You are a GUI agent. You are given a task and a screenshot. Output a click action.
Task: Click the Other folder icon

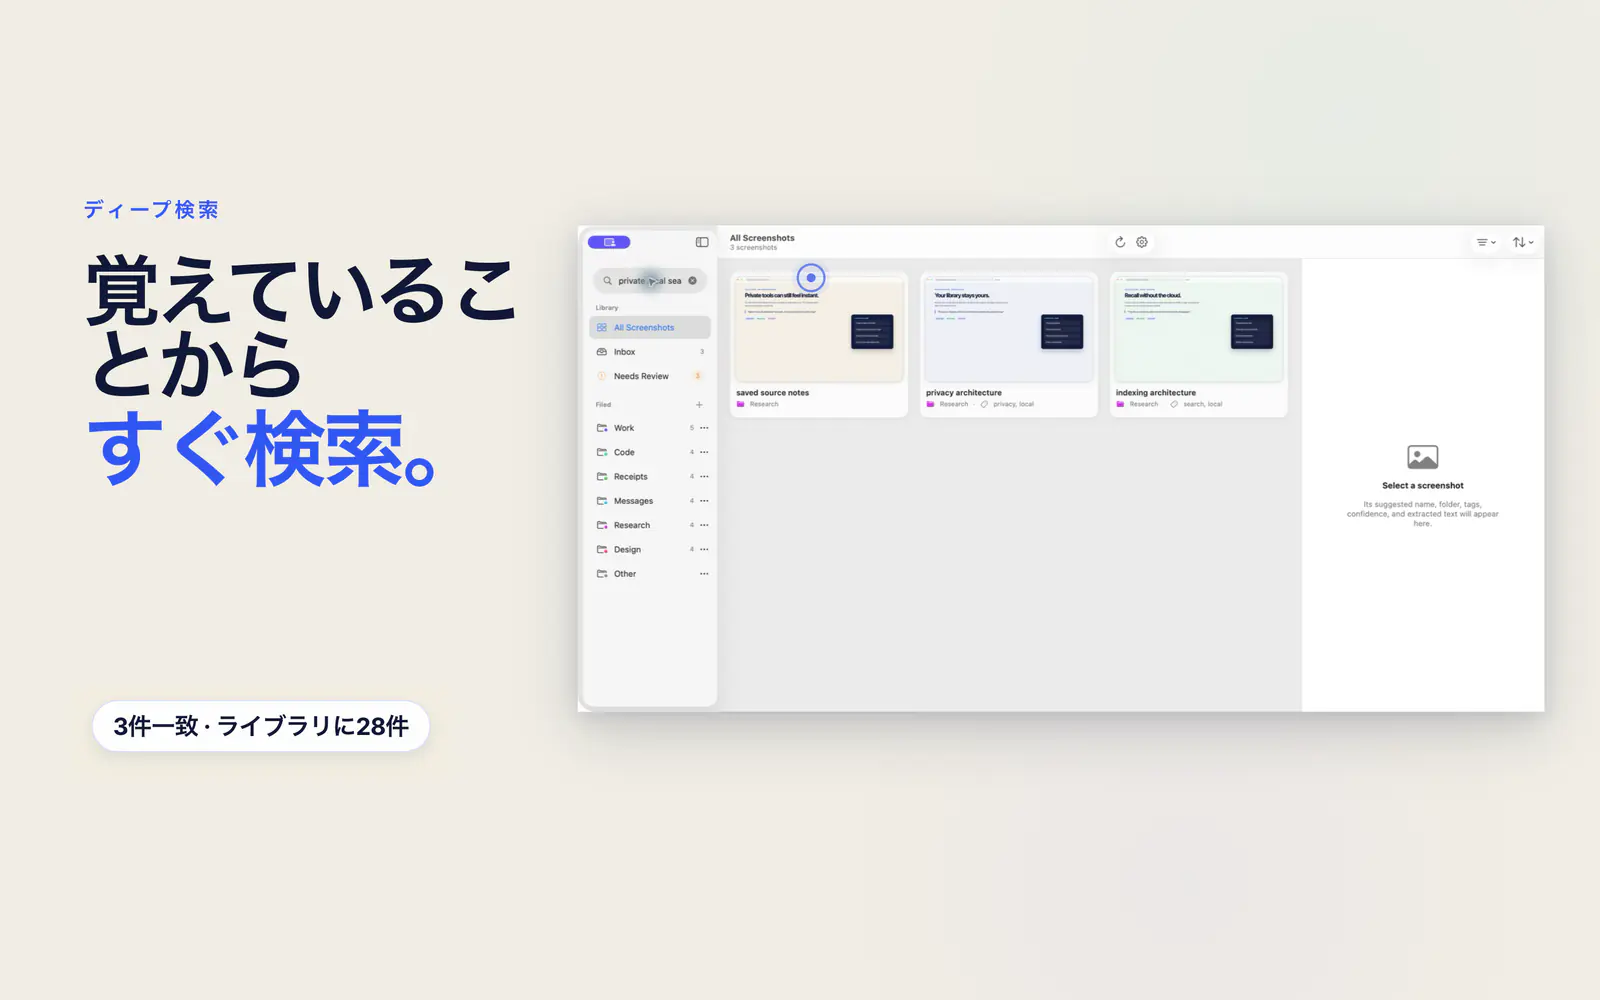click(x=602, y=574)
